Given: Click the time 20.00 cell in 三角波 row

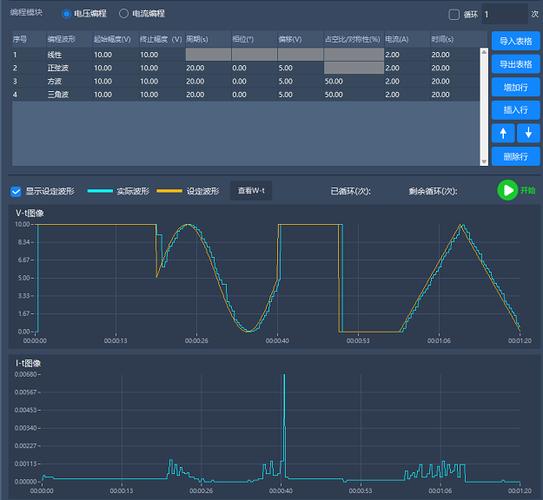Looking at the screenshot, I should click(x=440, y=95).
